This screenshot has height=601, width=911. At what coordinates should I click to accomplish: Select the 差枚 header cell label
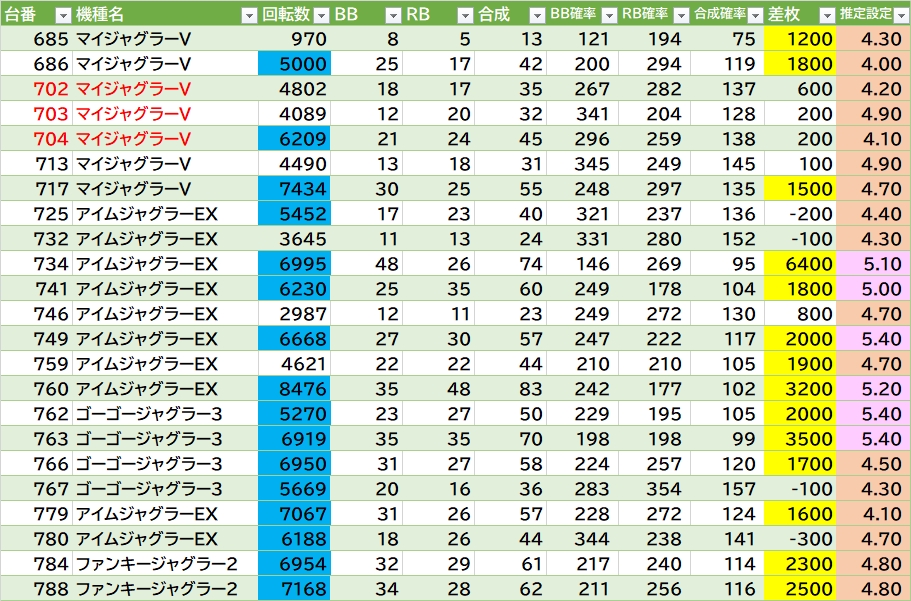(784, 15)
